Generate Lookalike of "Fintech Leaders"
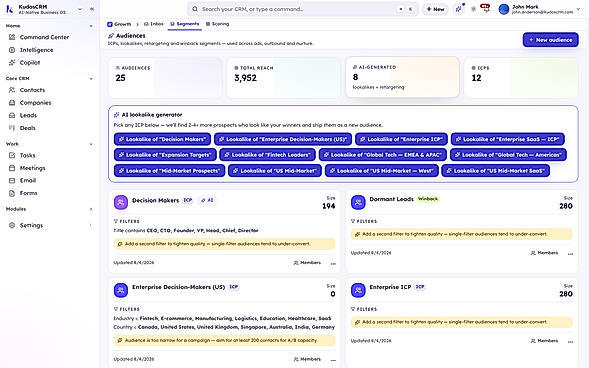Viewport: 589px width, 368px height. click(267, 155)
